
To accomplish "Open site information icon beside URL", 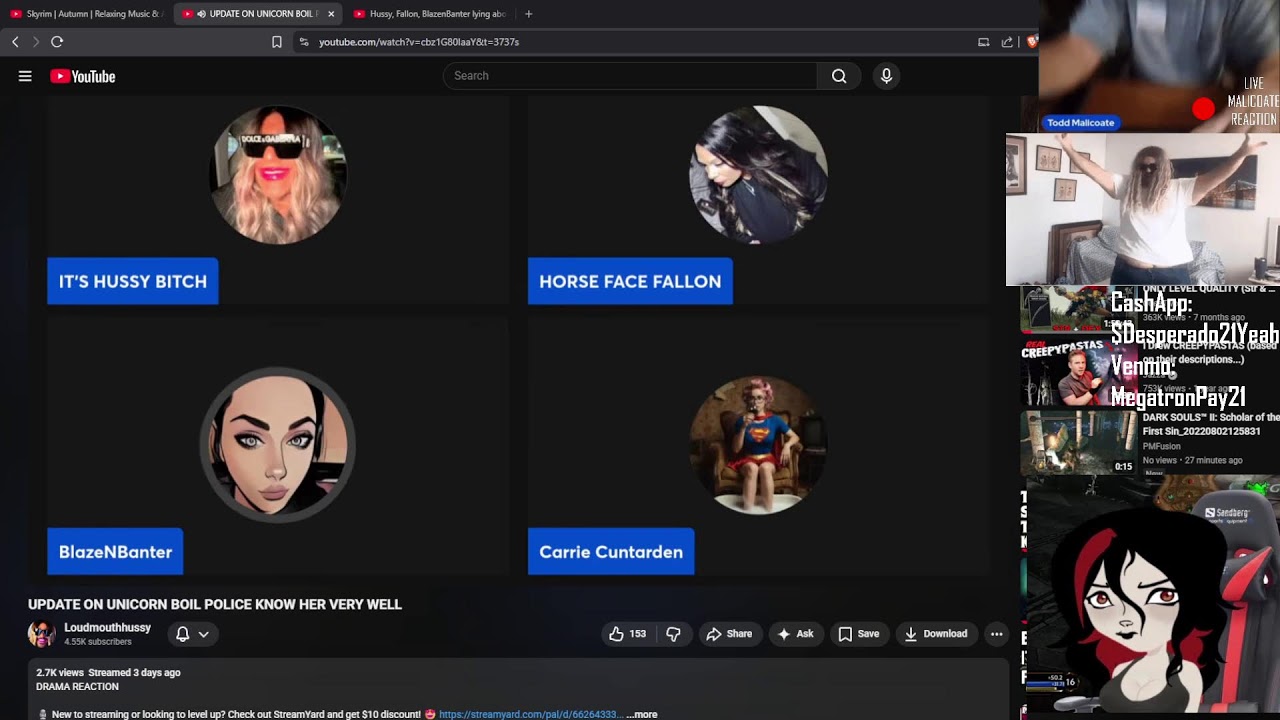I will 304,42.
